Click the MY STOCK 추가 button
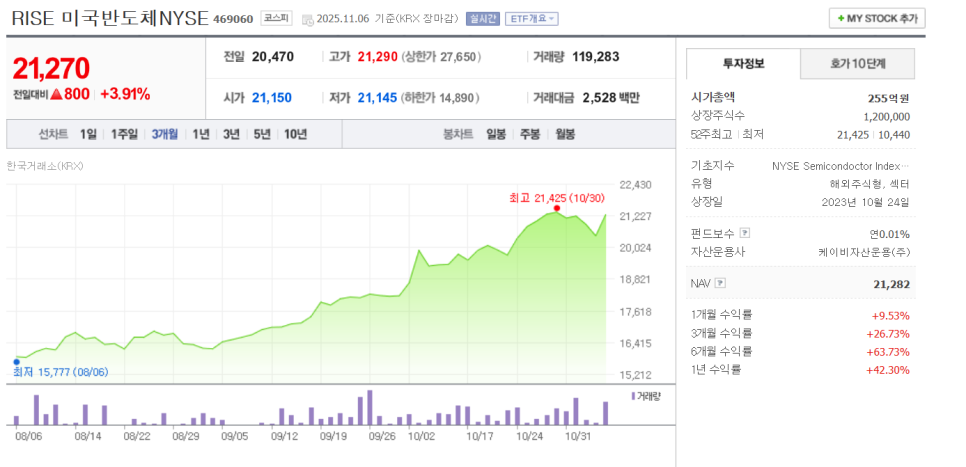Viewport: 966px width, 467px height. click(x=877, y=19)
